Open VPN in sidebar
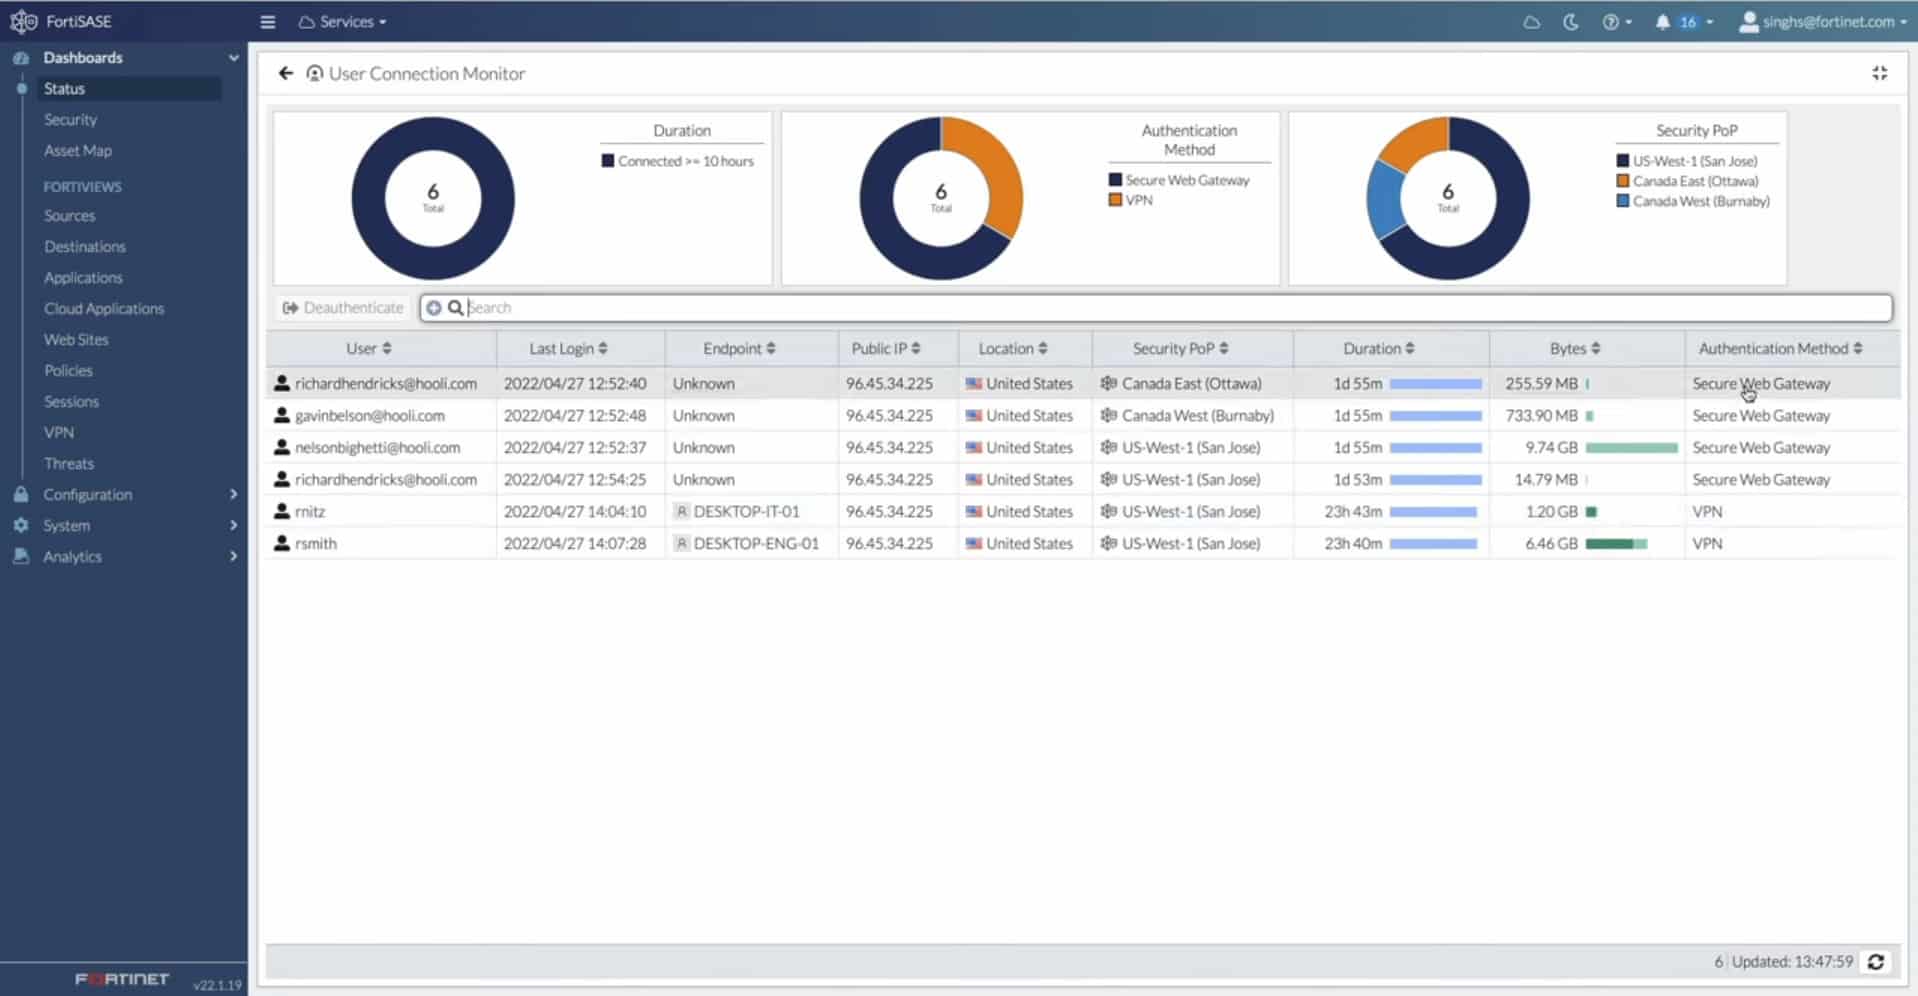This screenshot has height=996, width=1918. pyautogui.click(x=59, y=432)
